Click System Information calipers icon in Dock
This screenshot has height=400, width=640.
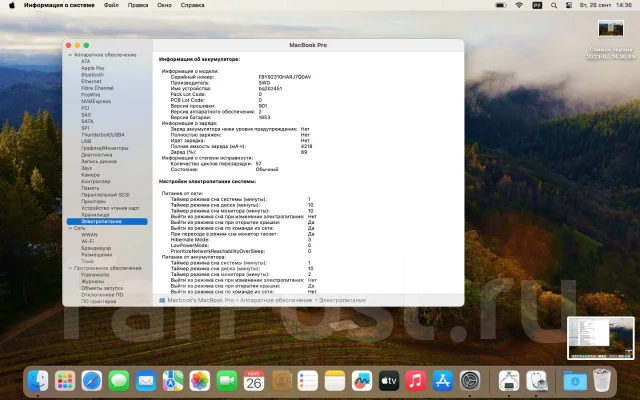tap(509, 381)
